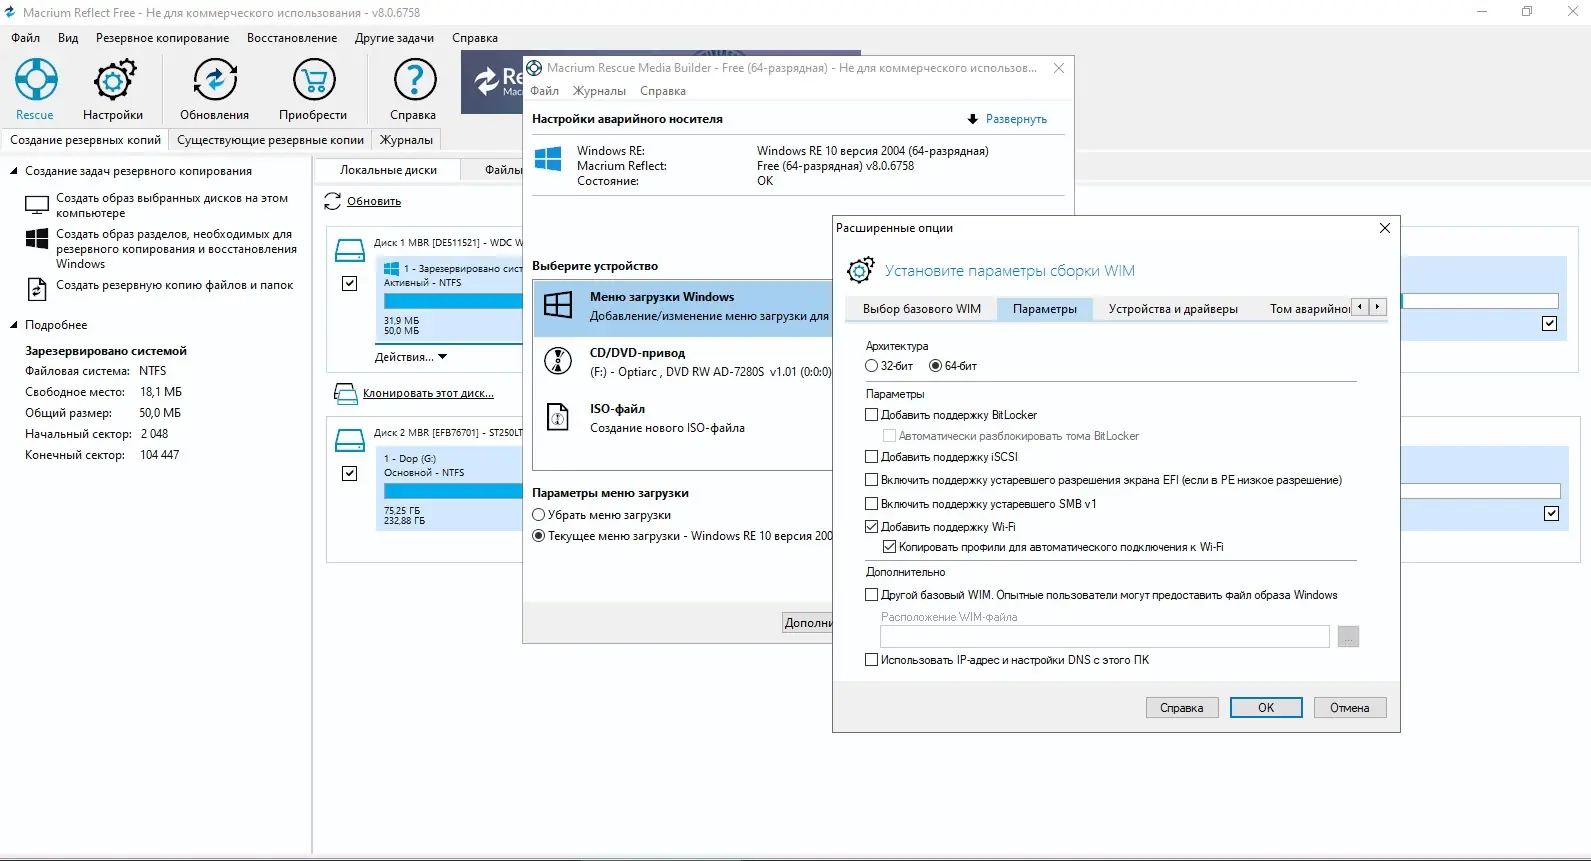1591x861 pixels.
Task: Collapse the Подробнее section
Action: 14,325
